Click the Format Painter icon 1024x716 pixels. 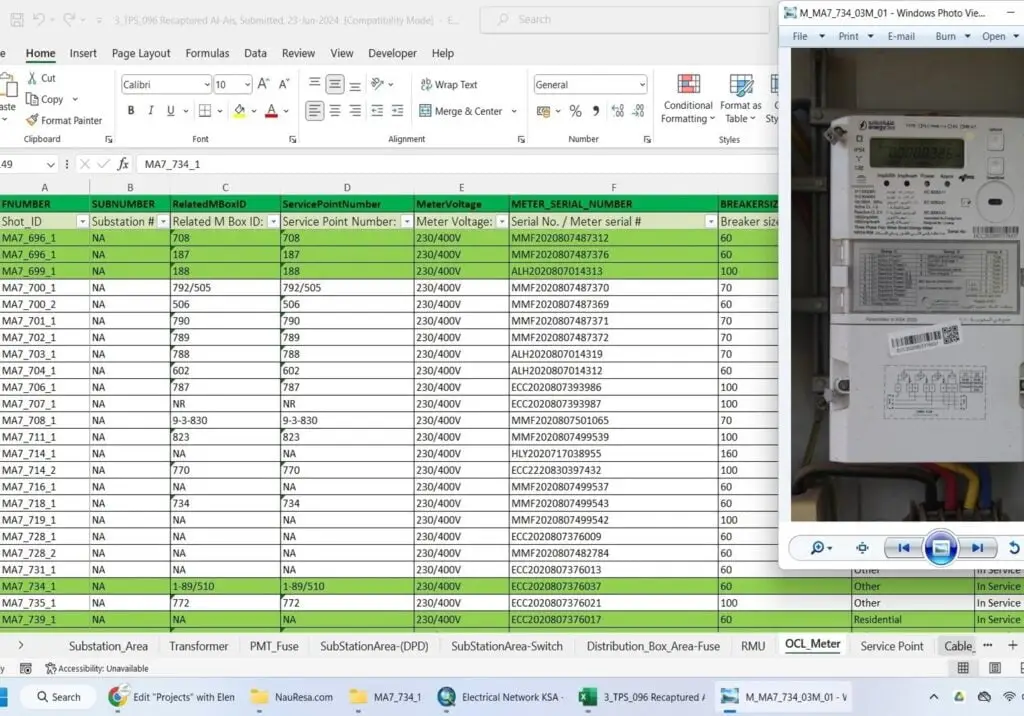point(33,120)
